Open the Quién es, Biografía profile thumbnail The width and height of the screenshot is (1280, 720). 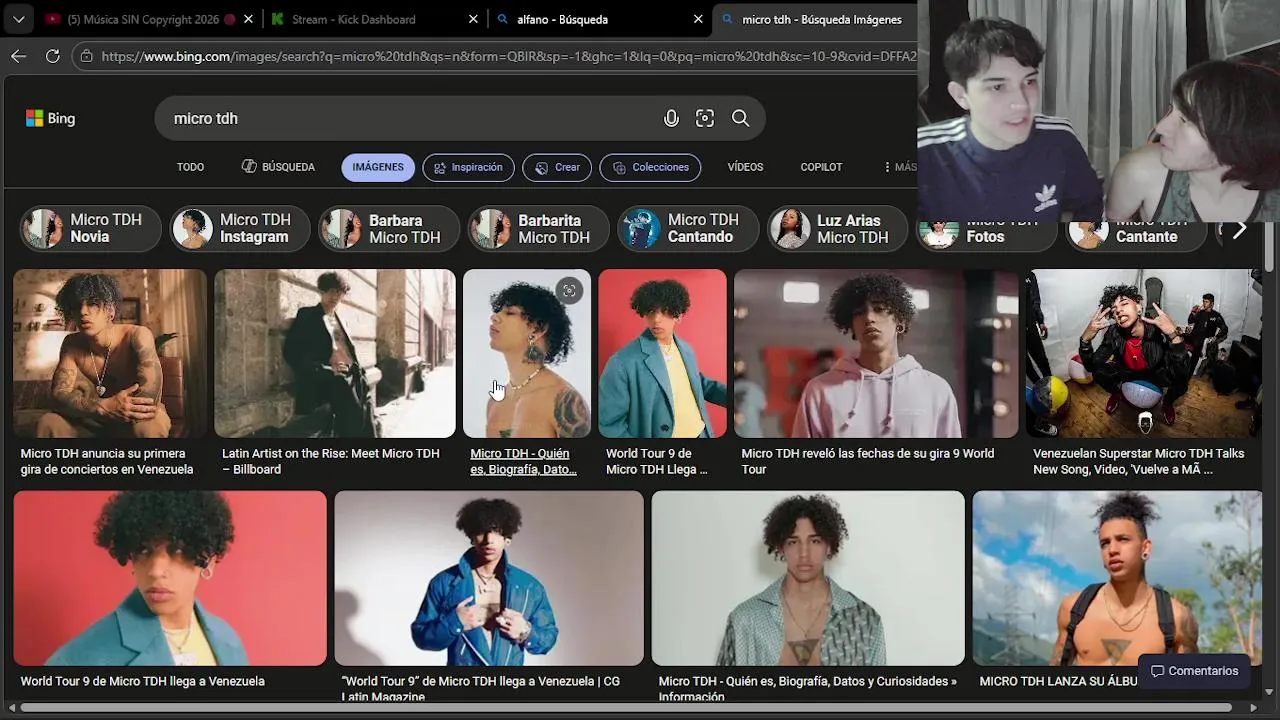pos(527,353)
